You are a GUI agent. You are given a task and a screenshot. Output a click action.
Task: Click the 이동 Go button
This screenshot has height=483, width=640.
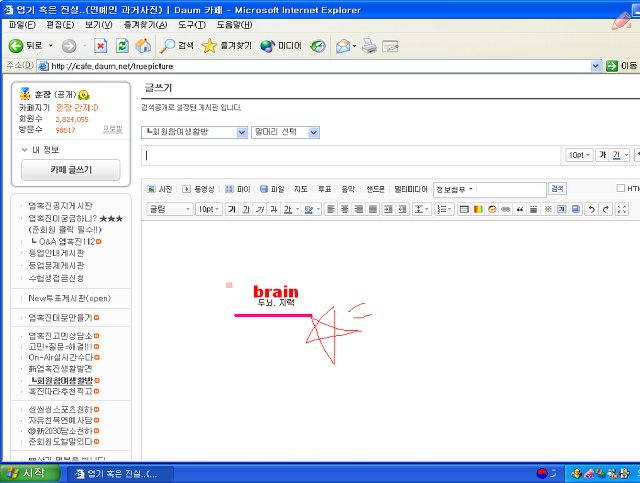[622, 66]
